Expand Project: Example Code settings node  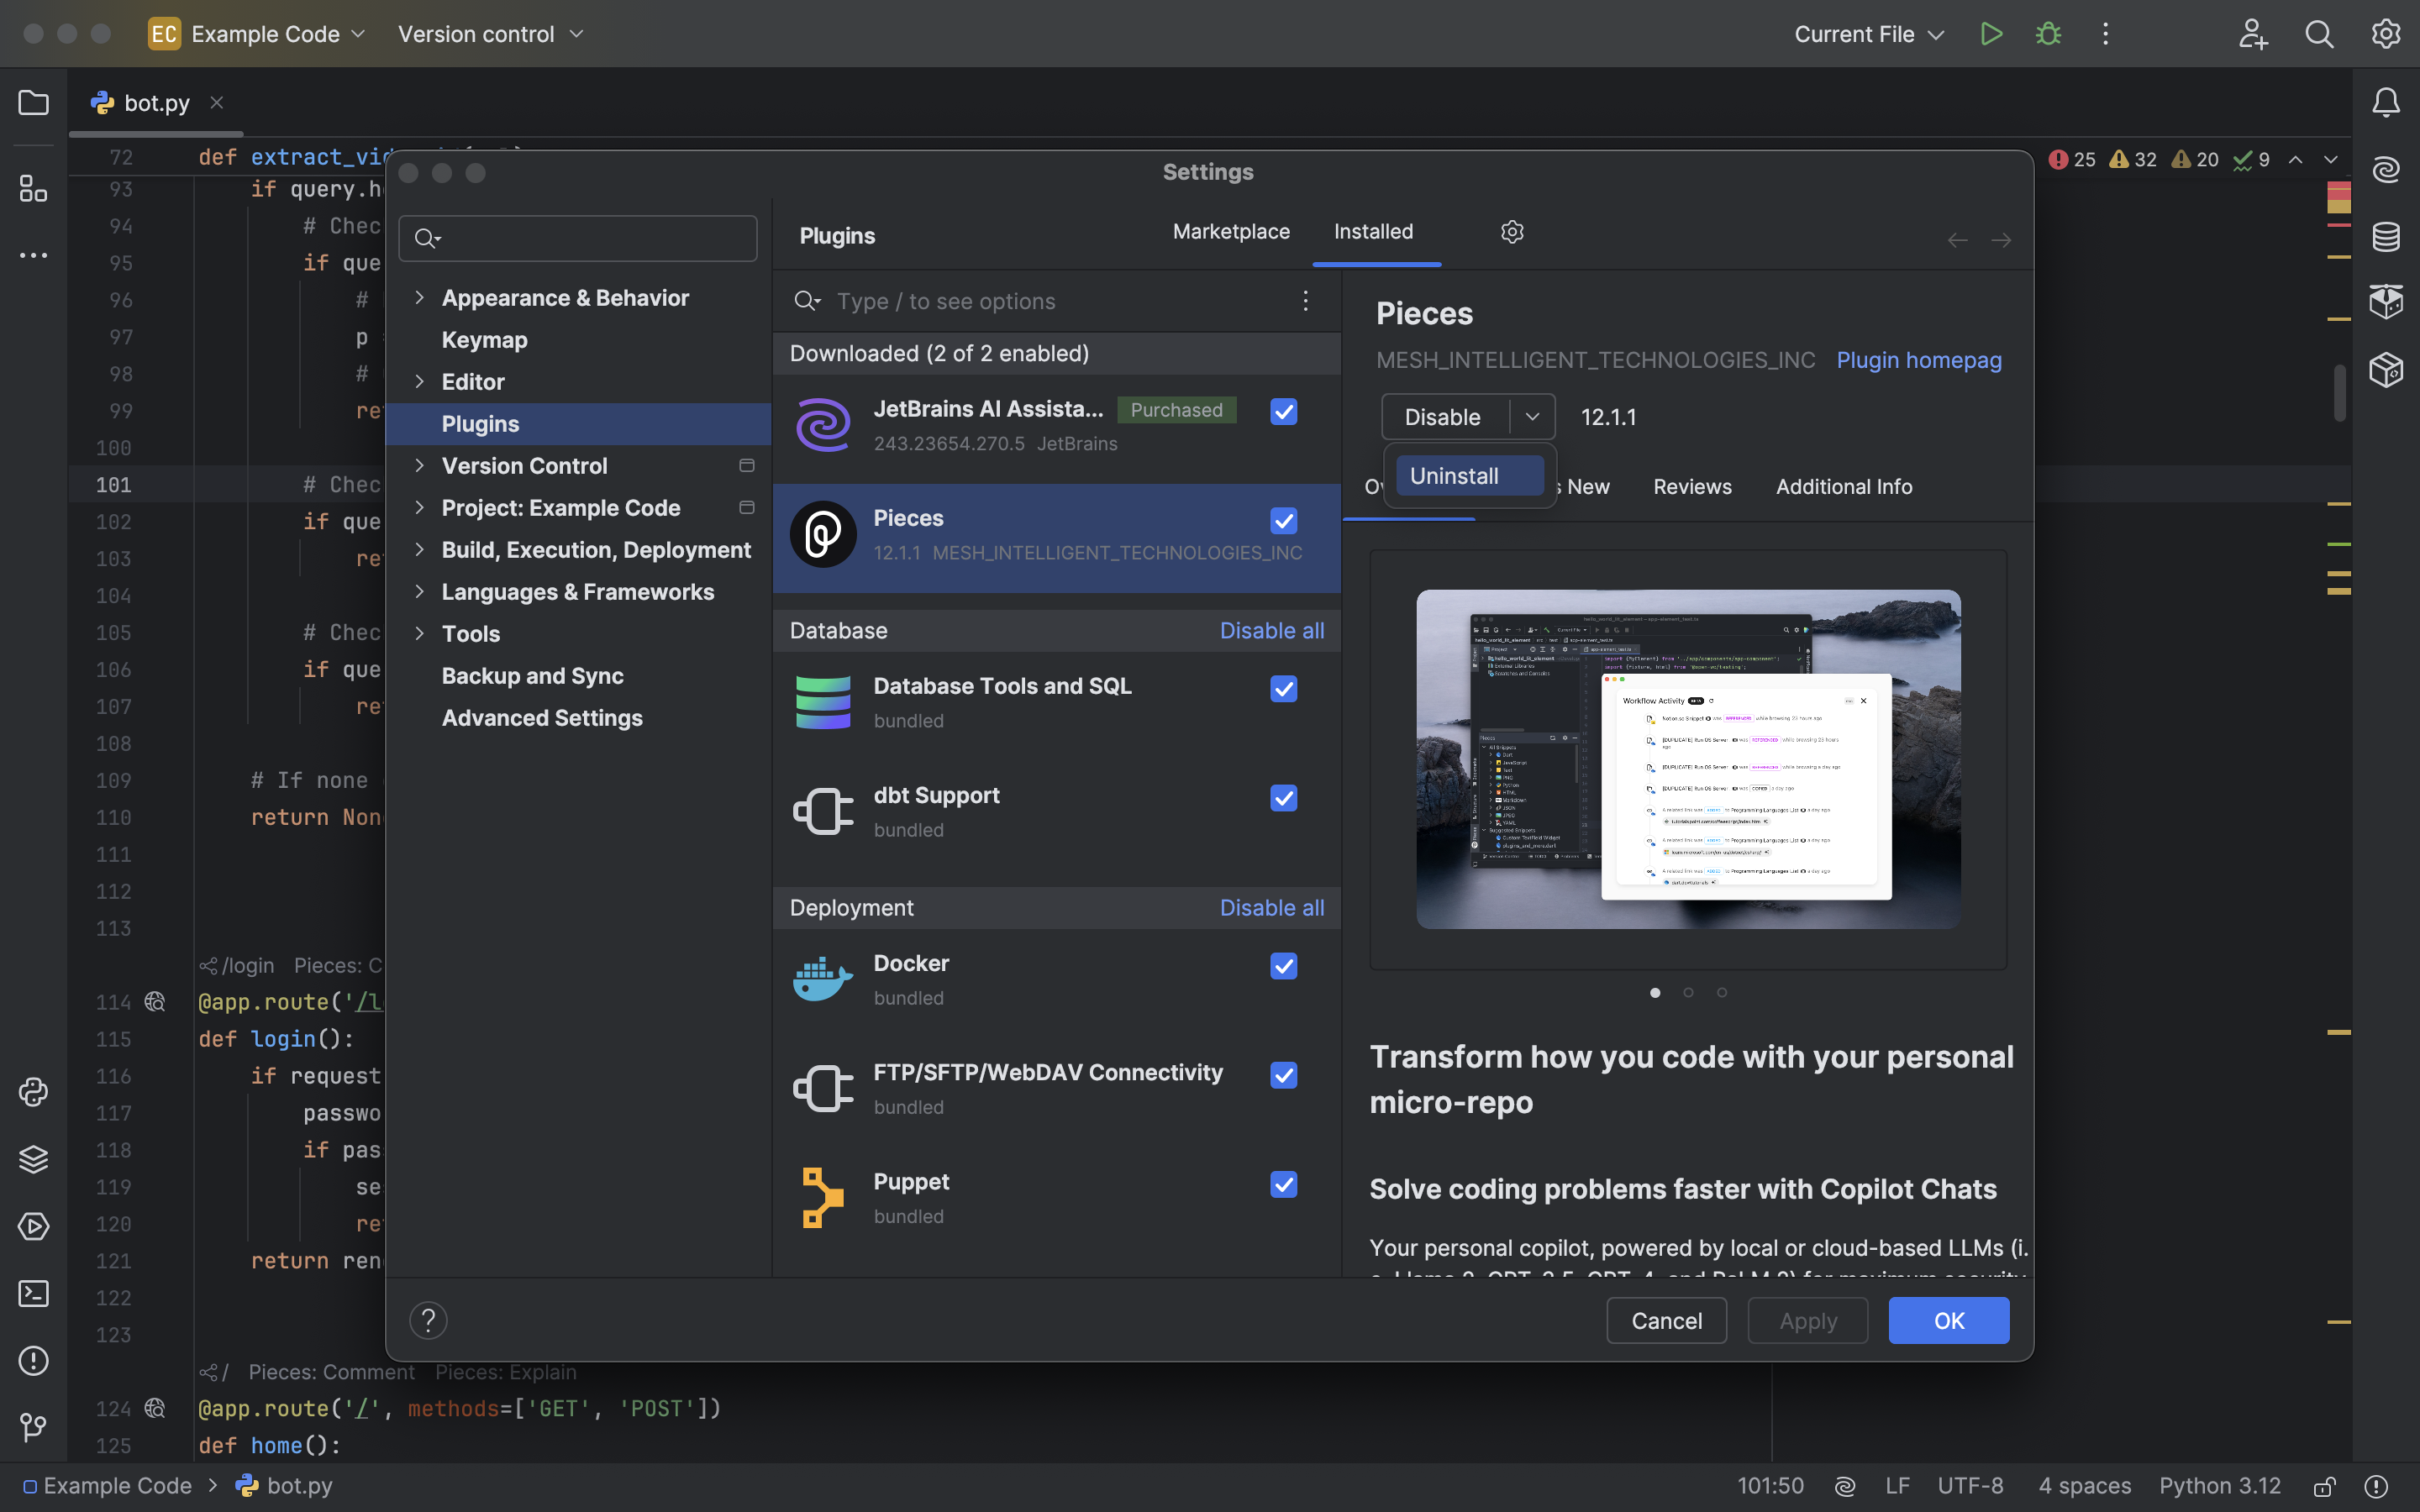(x=419, y=508)
